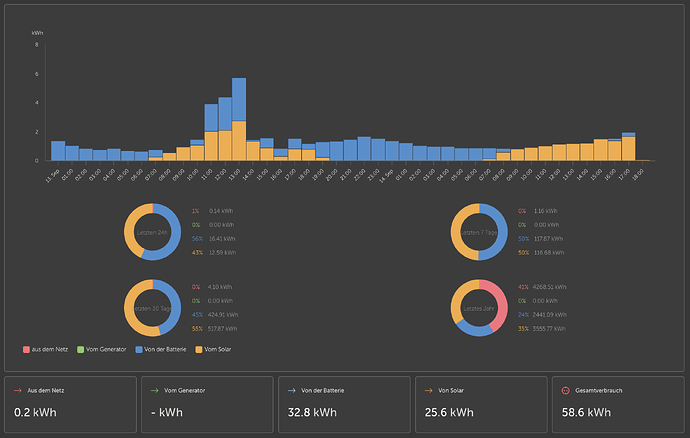Open the 25.6 kWh Von Solar card value
Screen dimensions: 690x438
coord(449,412)
